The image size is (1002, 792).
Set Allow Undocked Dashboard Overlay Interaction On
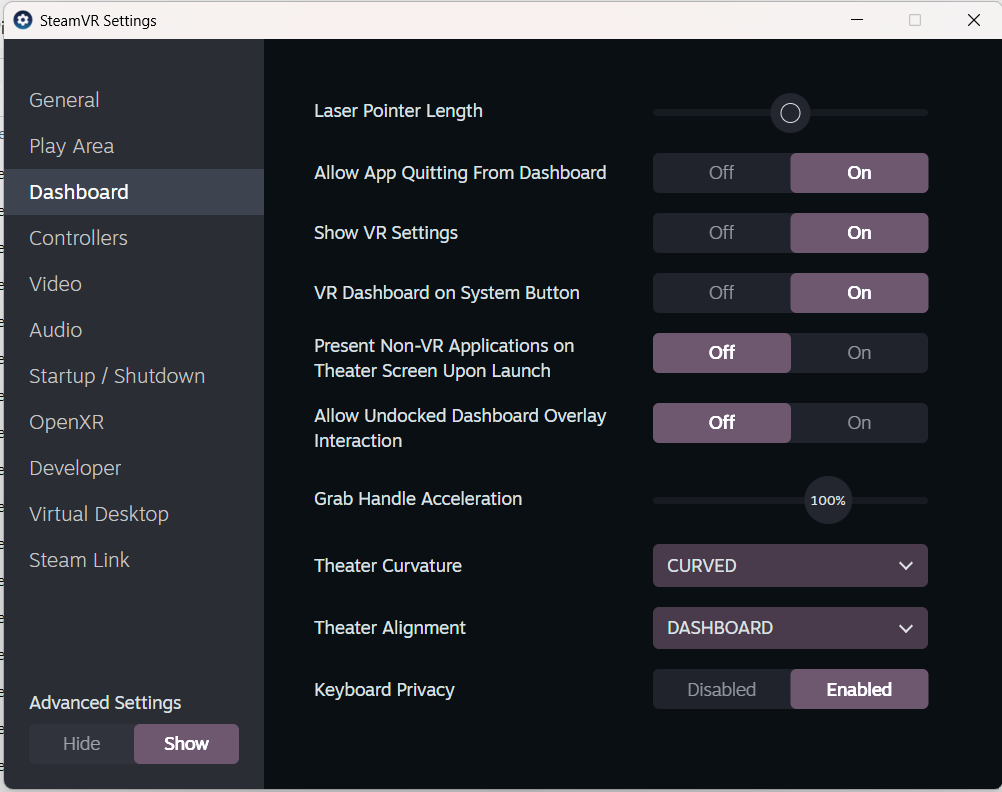pyautogui.click(x=859, y=423)
